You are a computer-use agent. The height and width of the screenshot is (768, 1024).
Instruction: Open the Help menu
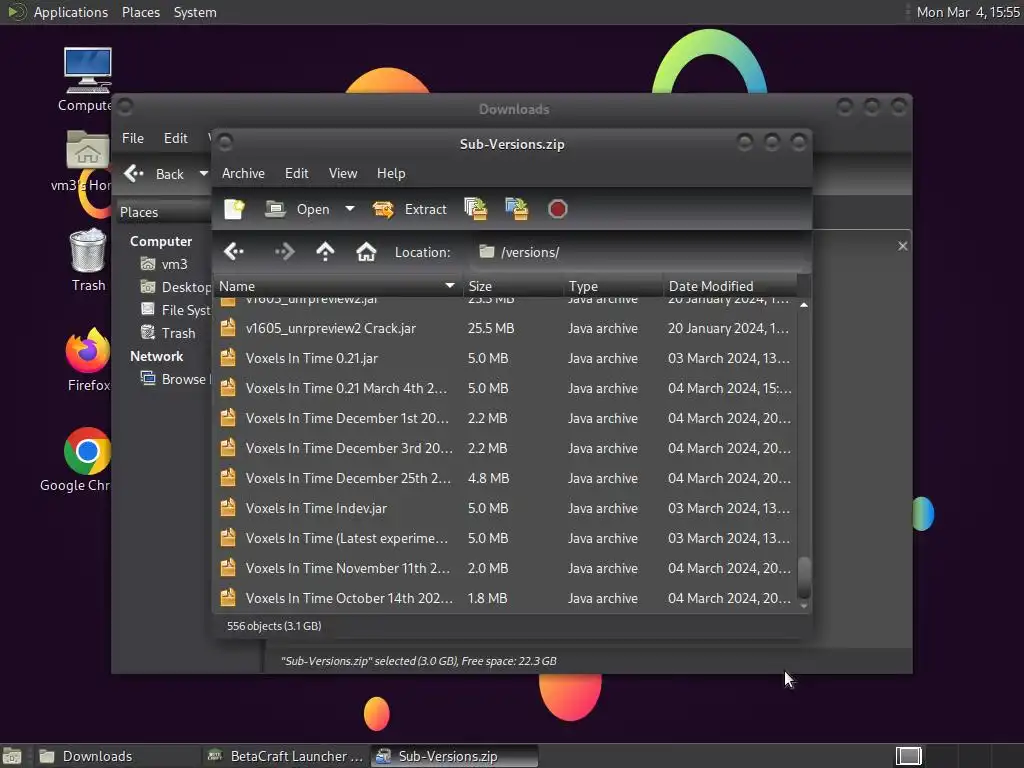[x=391, y=173]
